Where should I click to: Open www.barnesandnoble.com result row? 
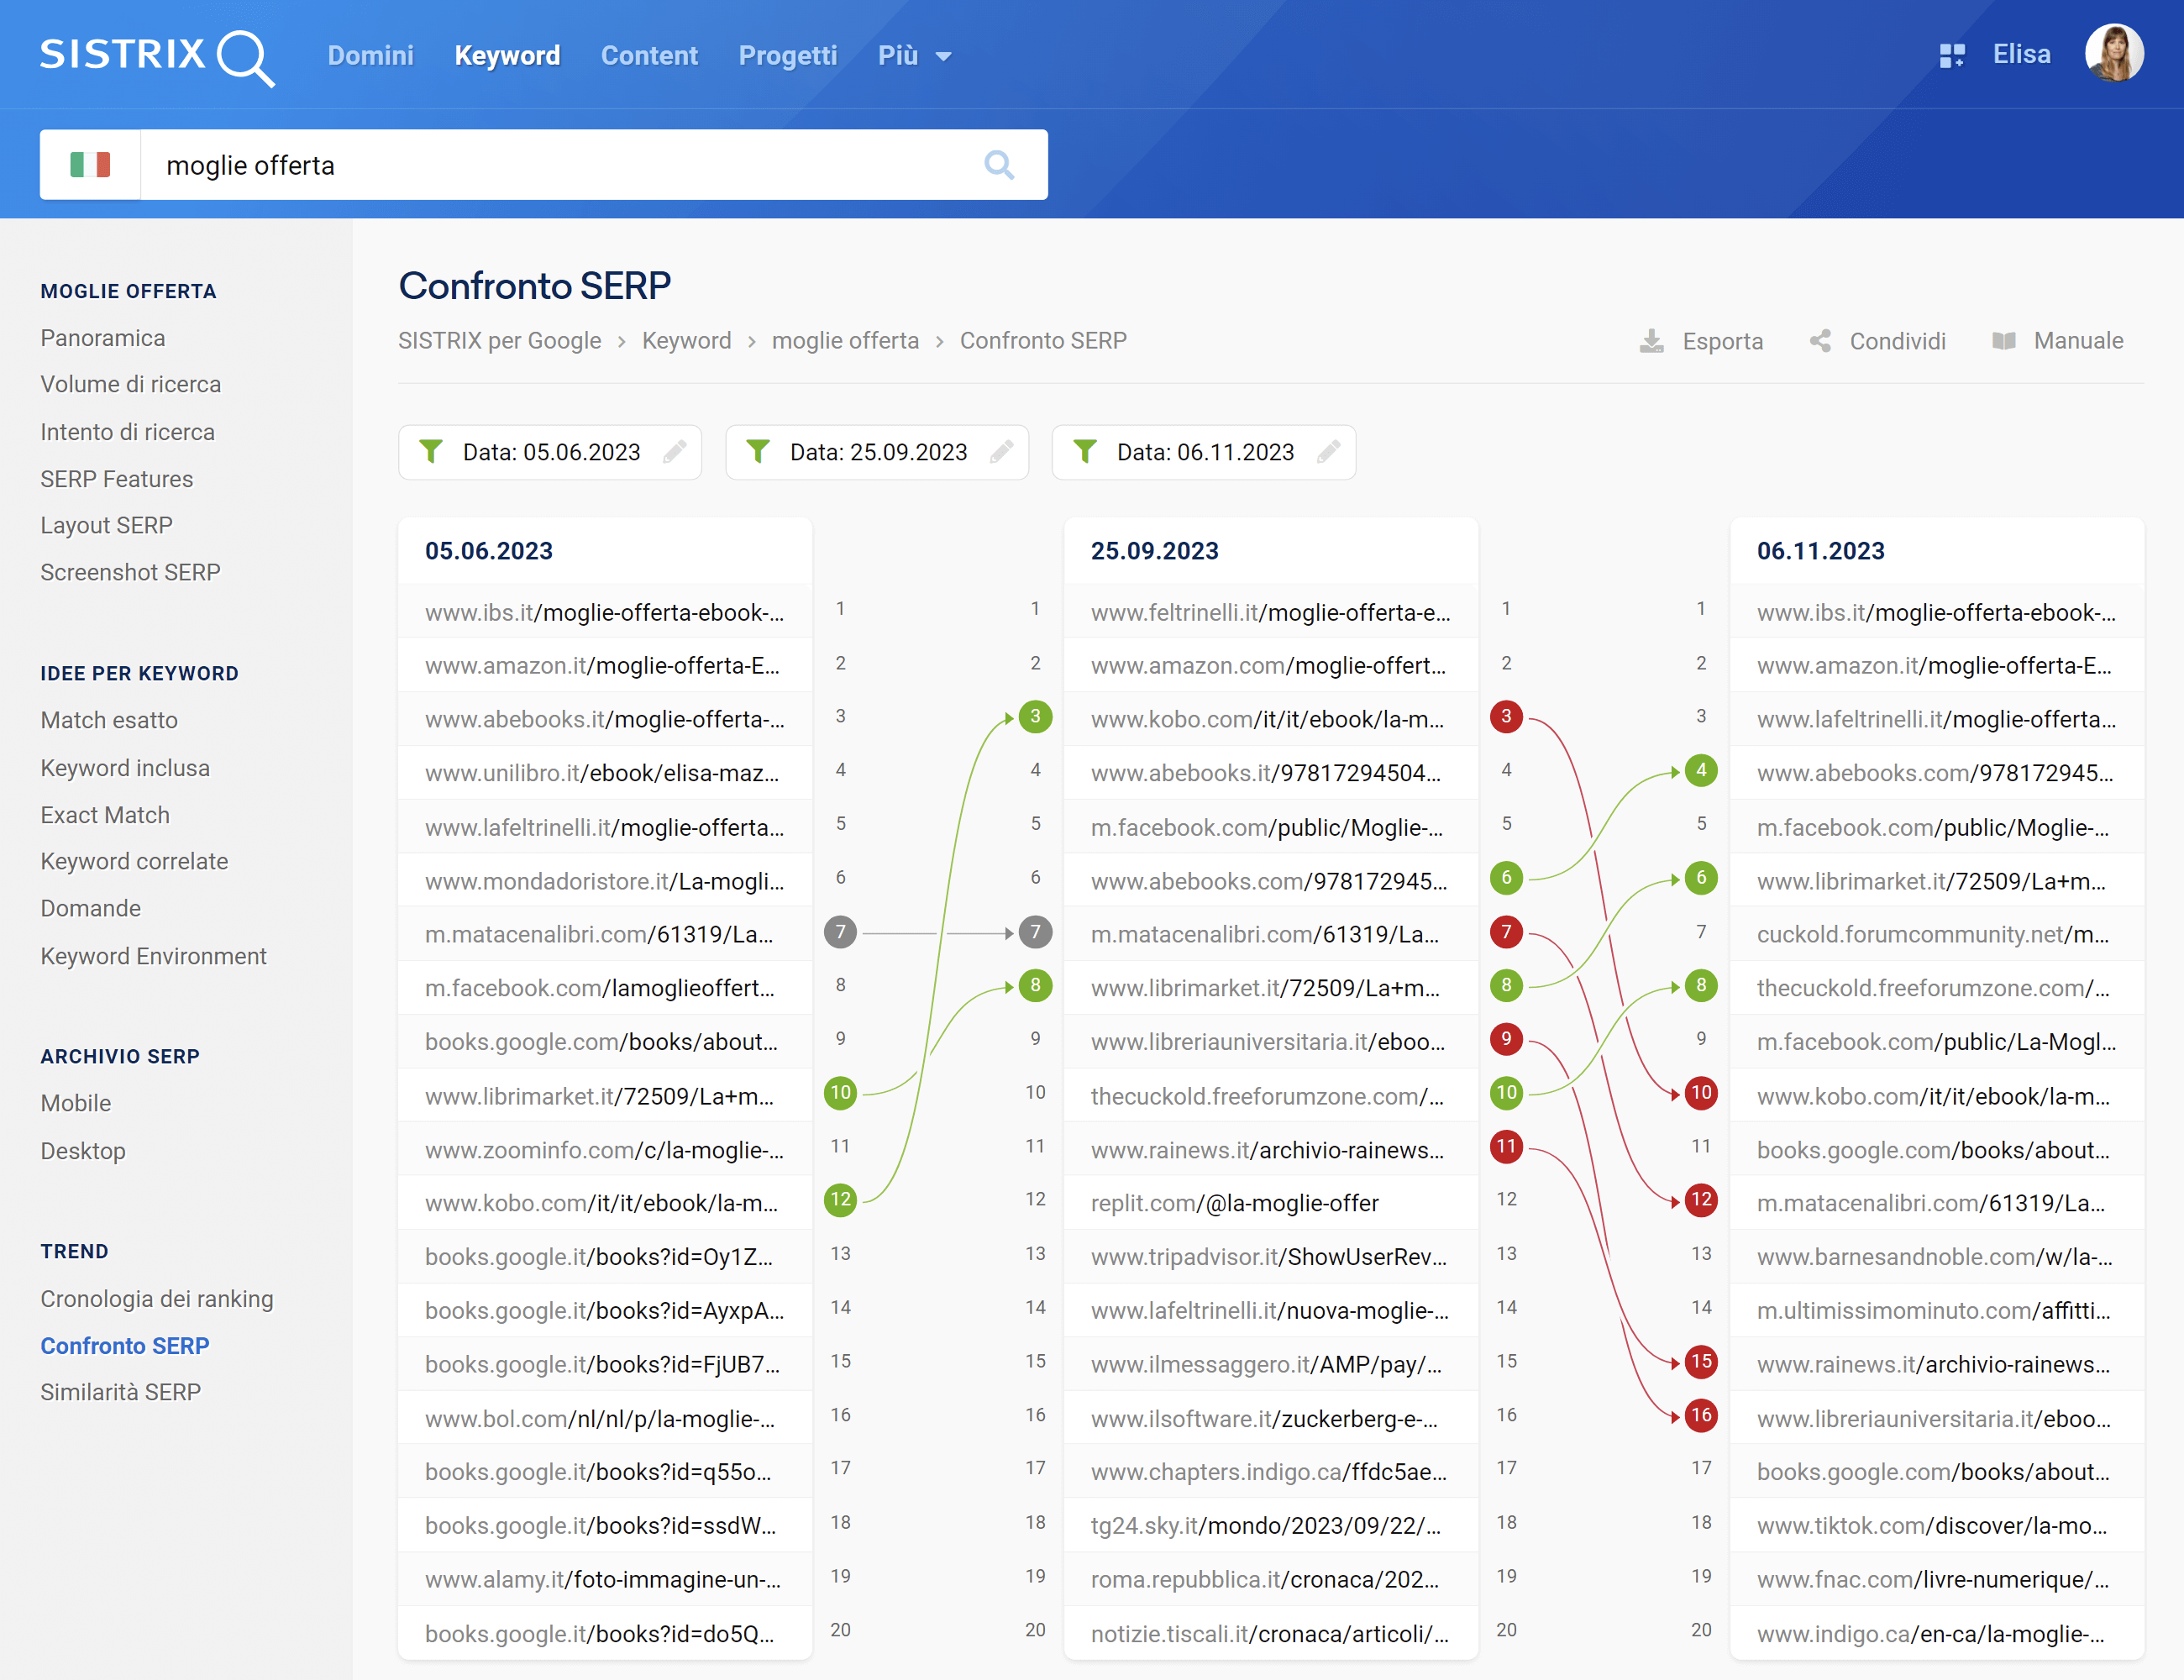tap(1937, 1257)
